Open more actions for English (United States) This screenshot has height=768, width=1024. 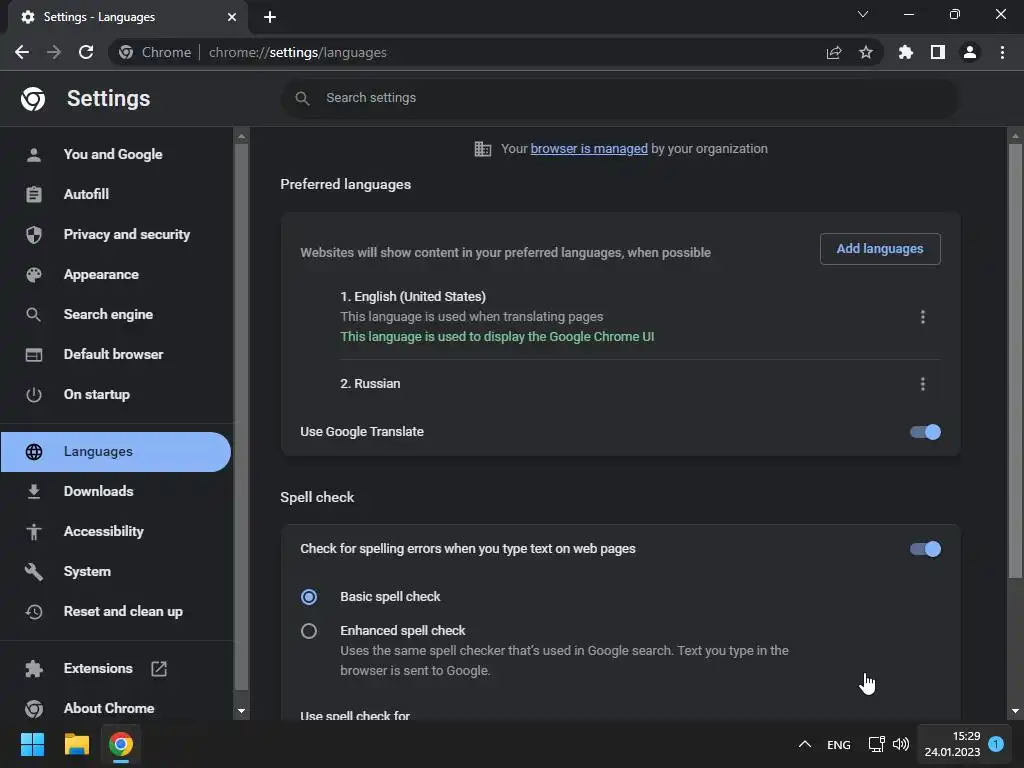(x=922, y=317)
